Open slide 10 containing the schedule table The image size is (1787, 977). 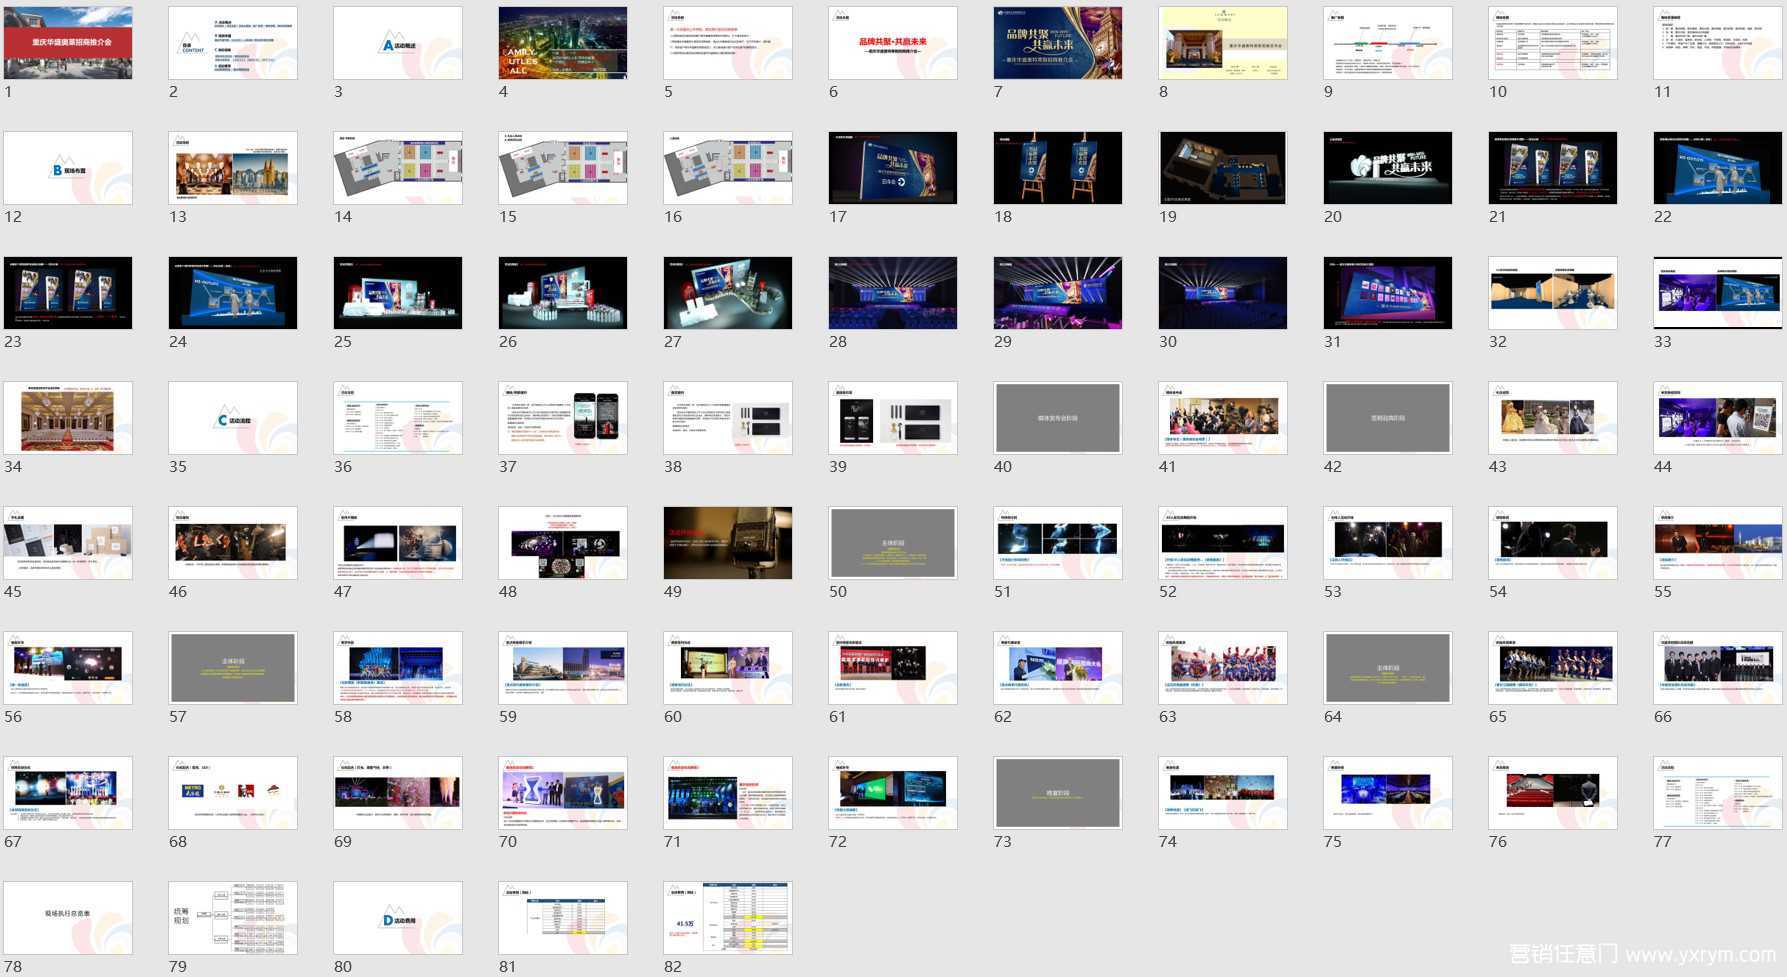(x=1553, y=43)
